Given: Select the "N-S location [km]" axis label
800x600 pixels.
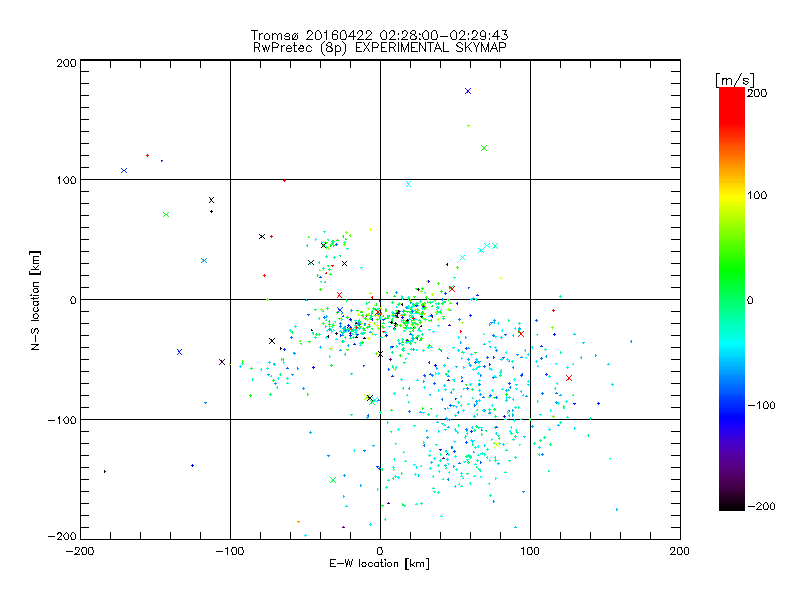Looking at the screenshot, I should click(35, 300).
